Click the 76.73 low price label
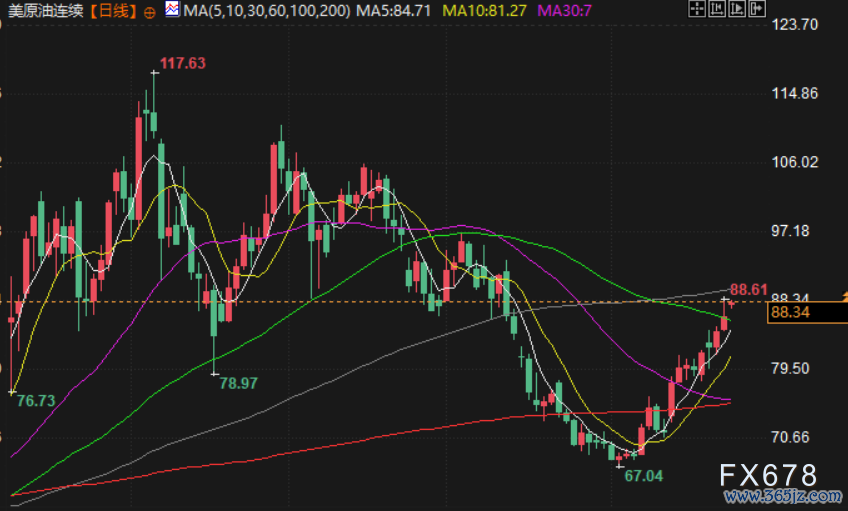 pos(36,401)
